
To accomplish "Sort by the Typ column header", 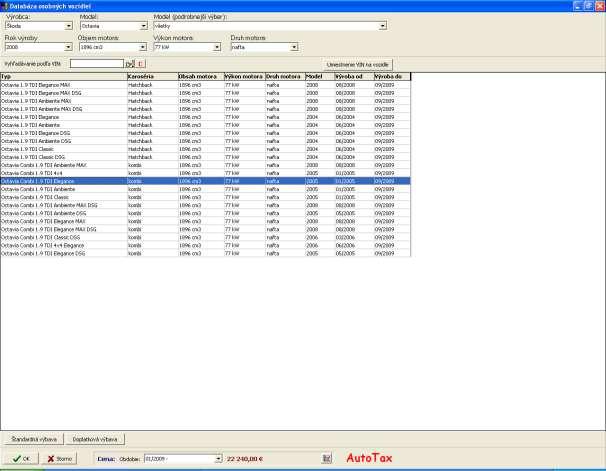I will (x=63, y=77).
